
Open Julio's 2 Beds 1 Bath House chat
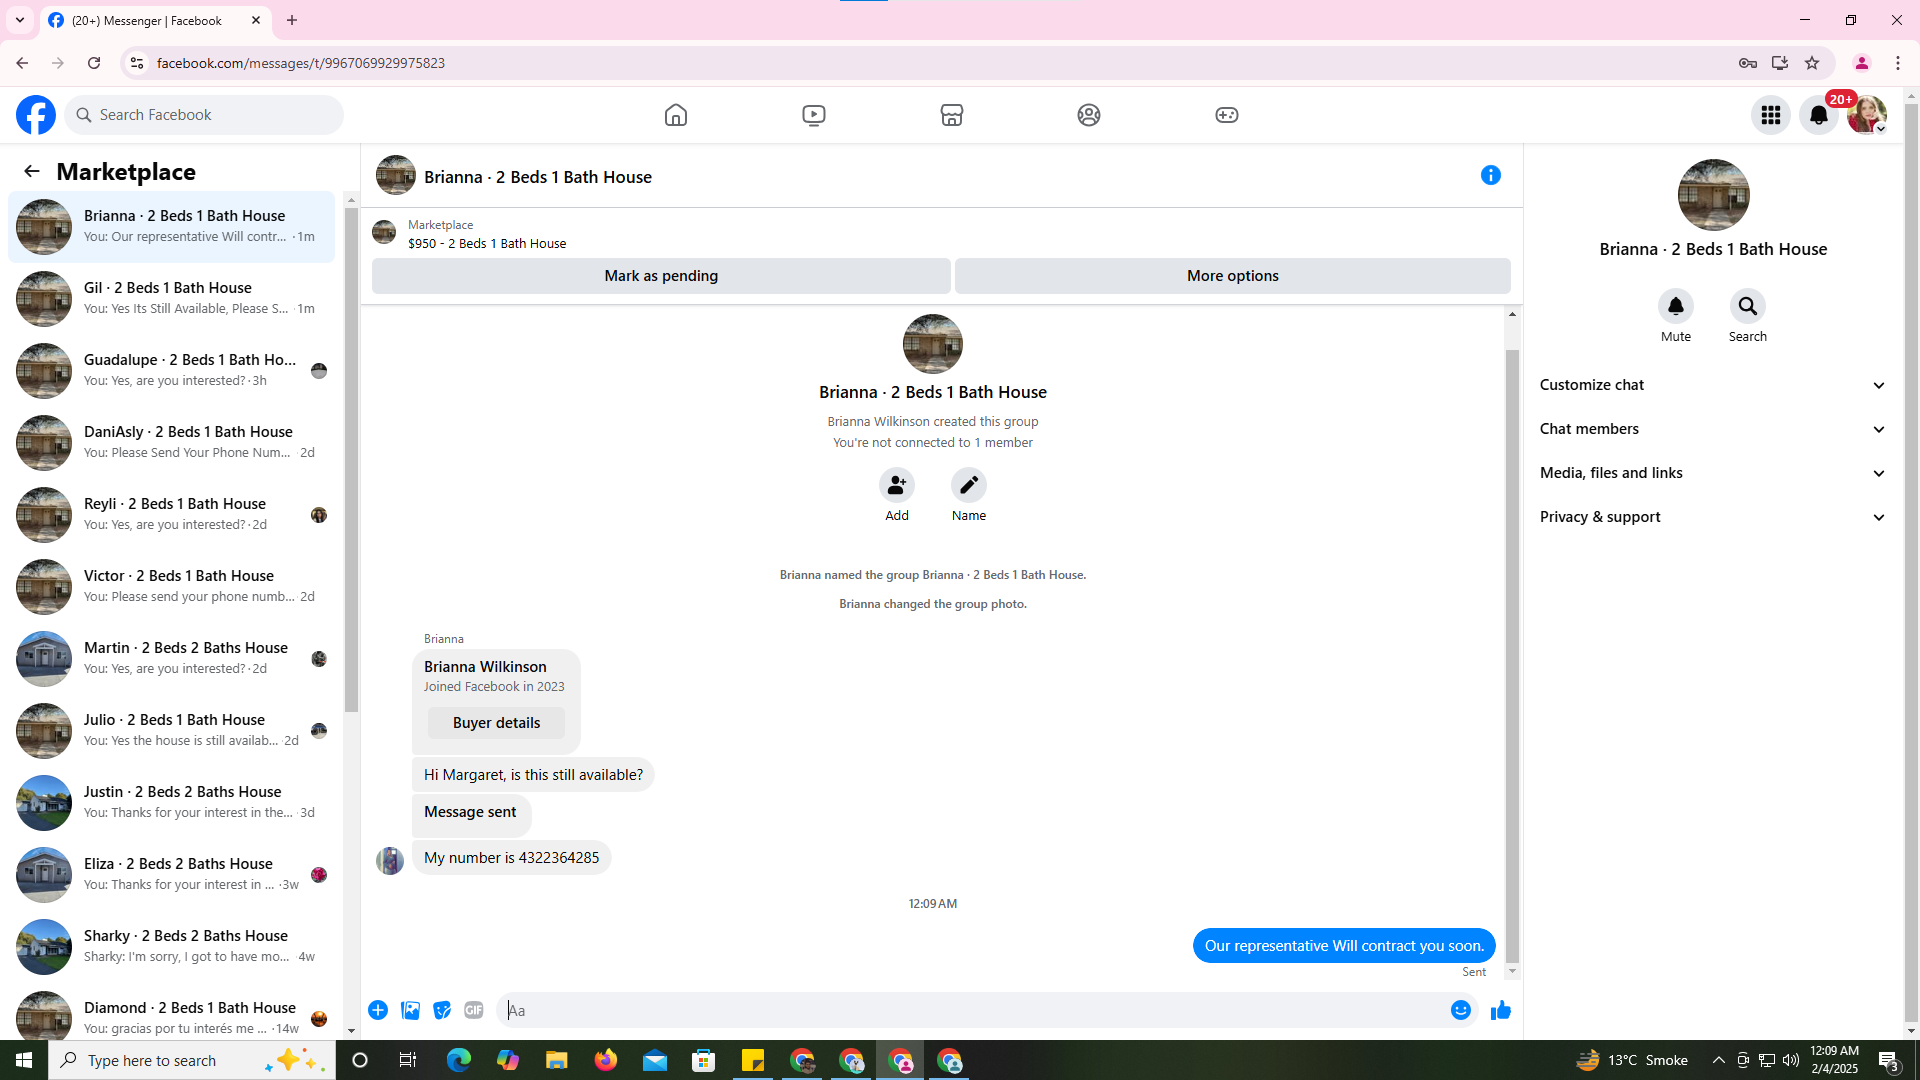(x=172, y=730)
